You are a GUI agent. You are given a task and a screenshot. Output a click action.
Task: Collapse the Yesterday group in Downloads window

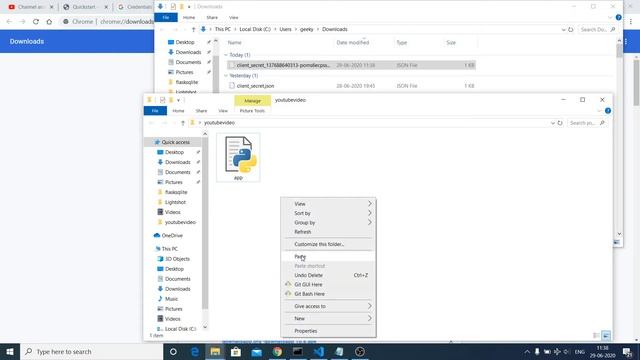coord(226,76)
